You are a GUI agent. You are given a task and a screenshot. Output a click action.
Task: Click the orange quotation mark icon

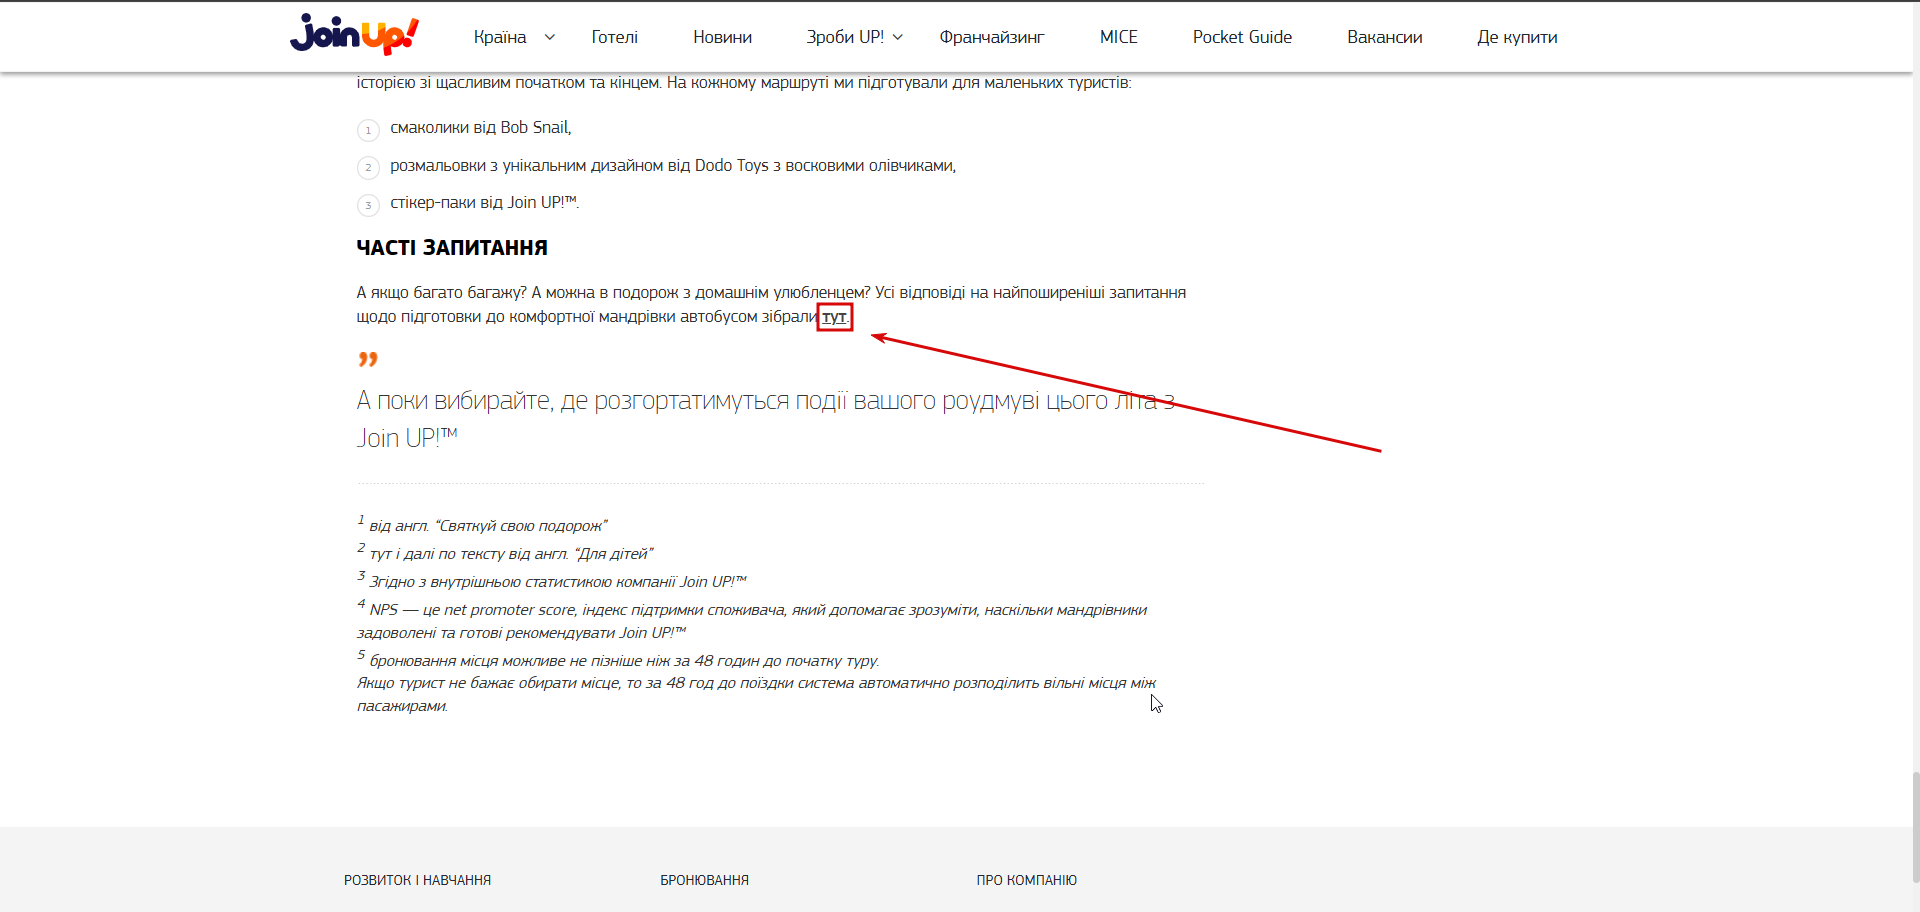(368, 358)
